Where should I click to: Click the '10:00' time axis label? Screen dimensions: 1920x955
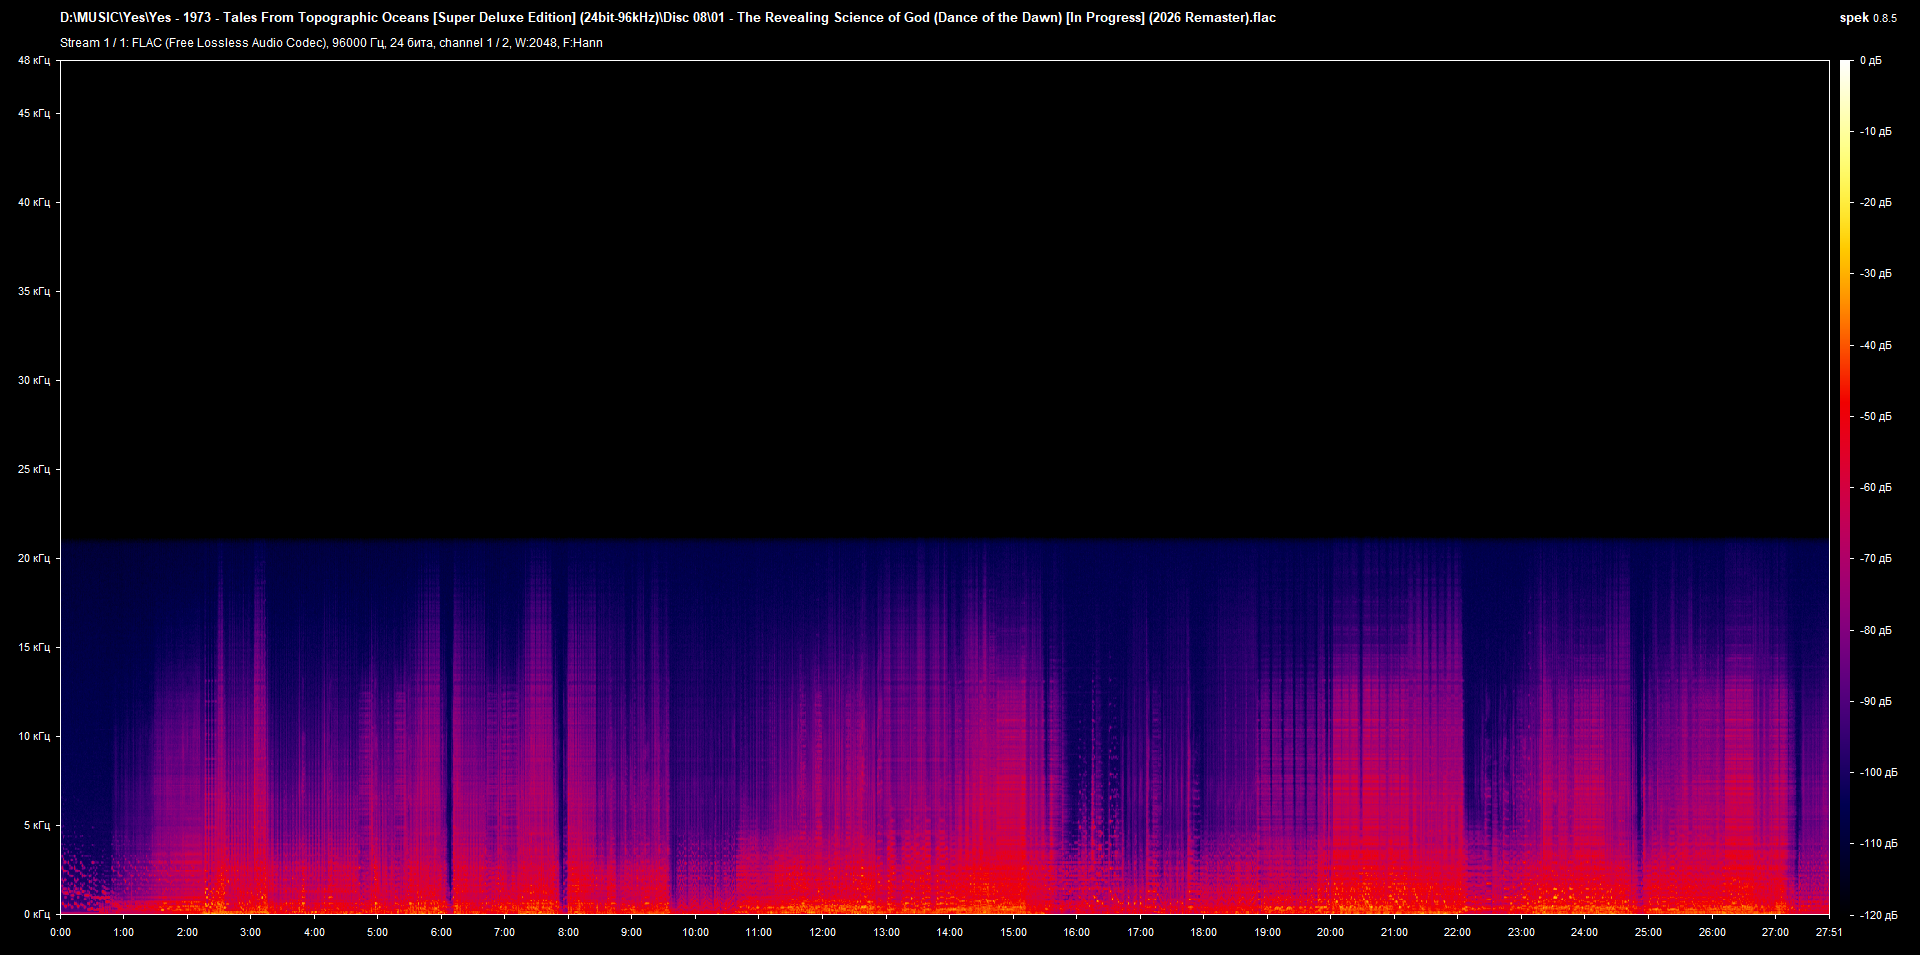(x=695, y=932)
